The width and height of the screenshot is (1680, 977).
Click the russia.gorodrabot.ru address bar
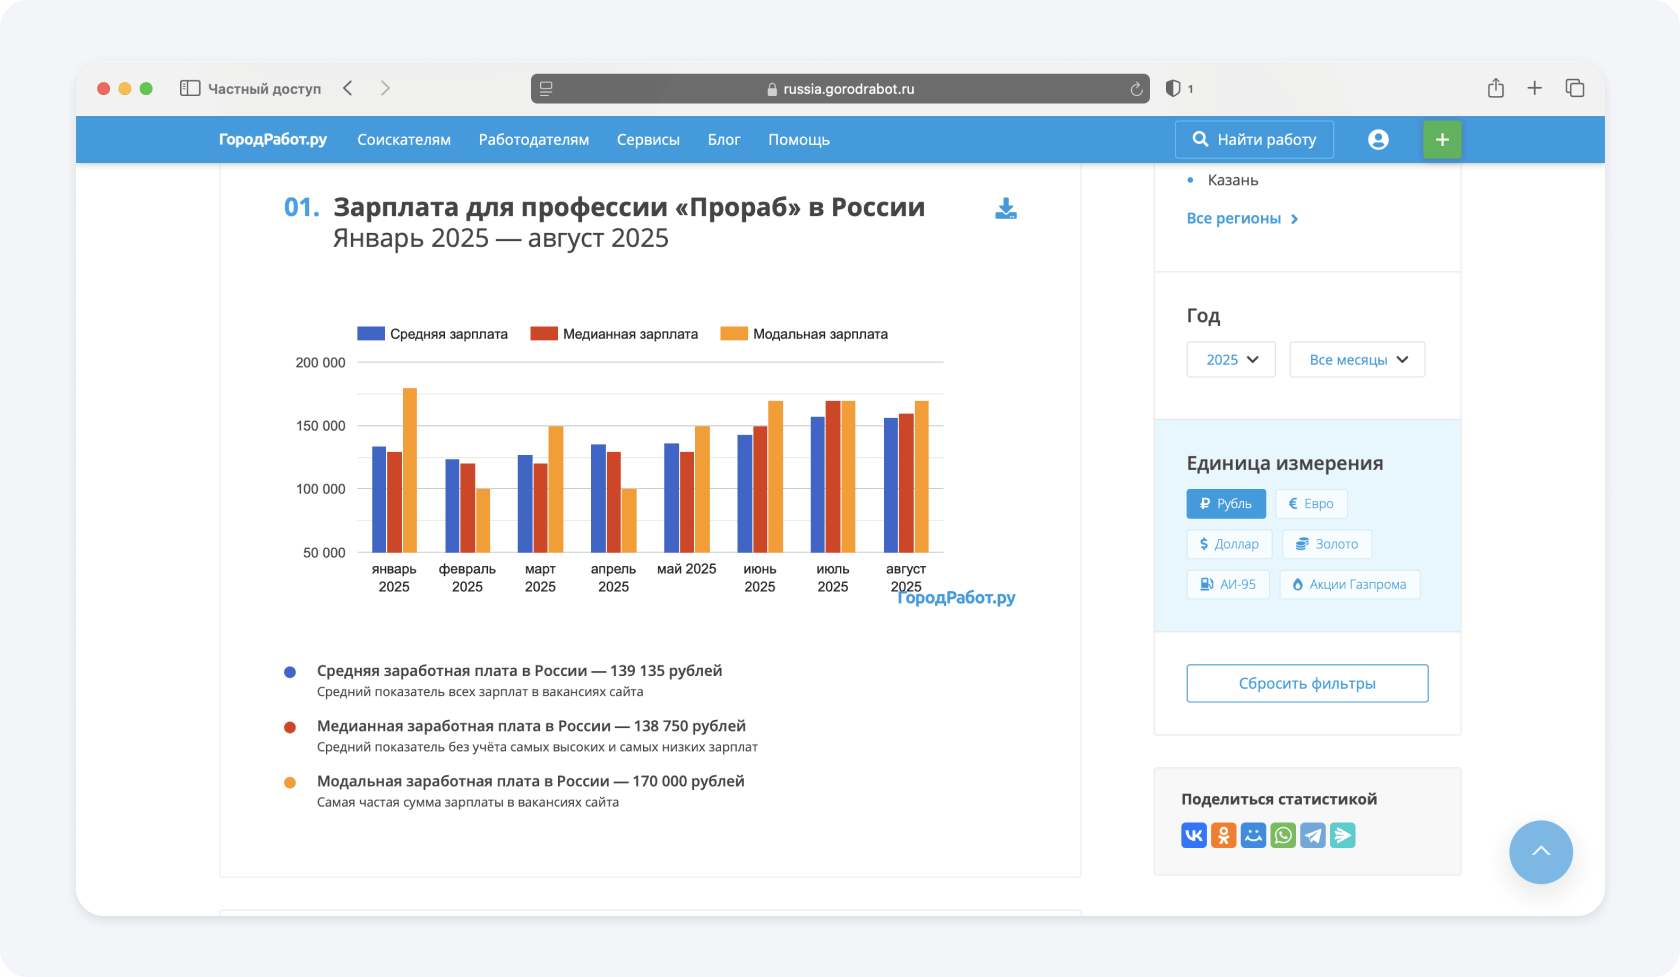[x=840, y=89]
